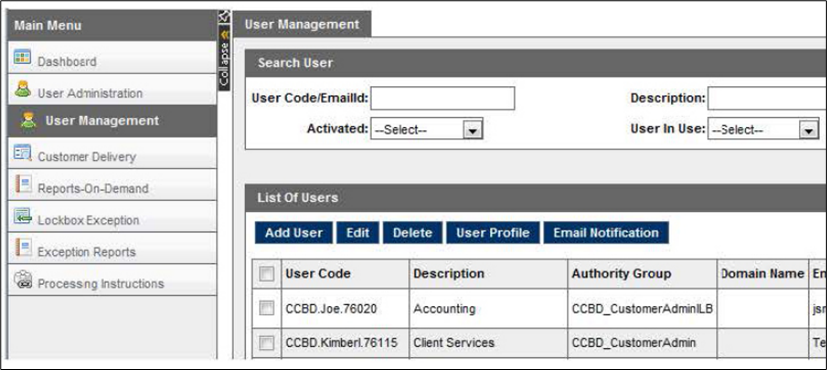Open Customer Delivery menu item
Screen dimensions: 827x370
click(112, 153)
